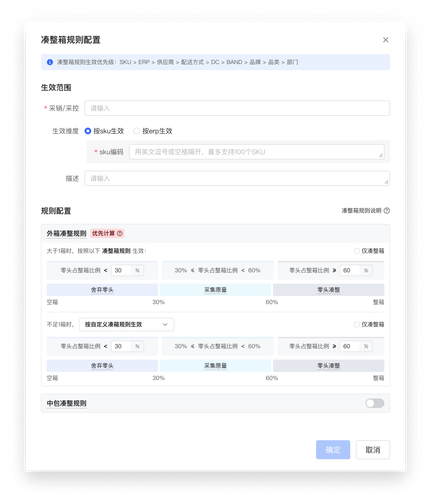Image resolution: width=431 pixels, height=500 pixels.
Task: Click the question mark icon beside 凑整箱规则说明
Action: (386, 211)
